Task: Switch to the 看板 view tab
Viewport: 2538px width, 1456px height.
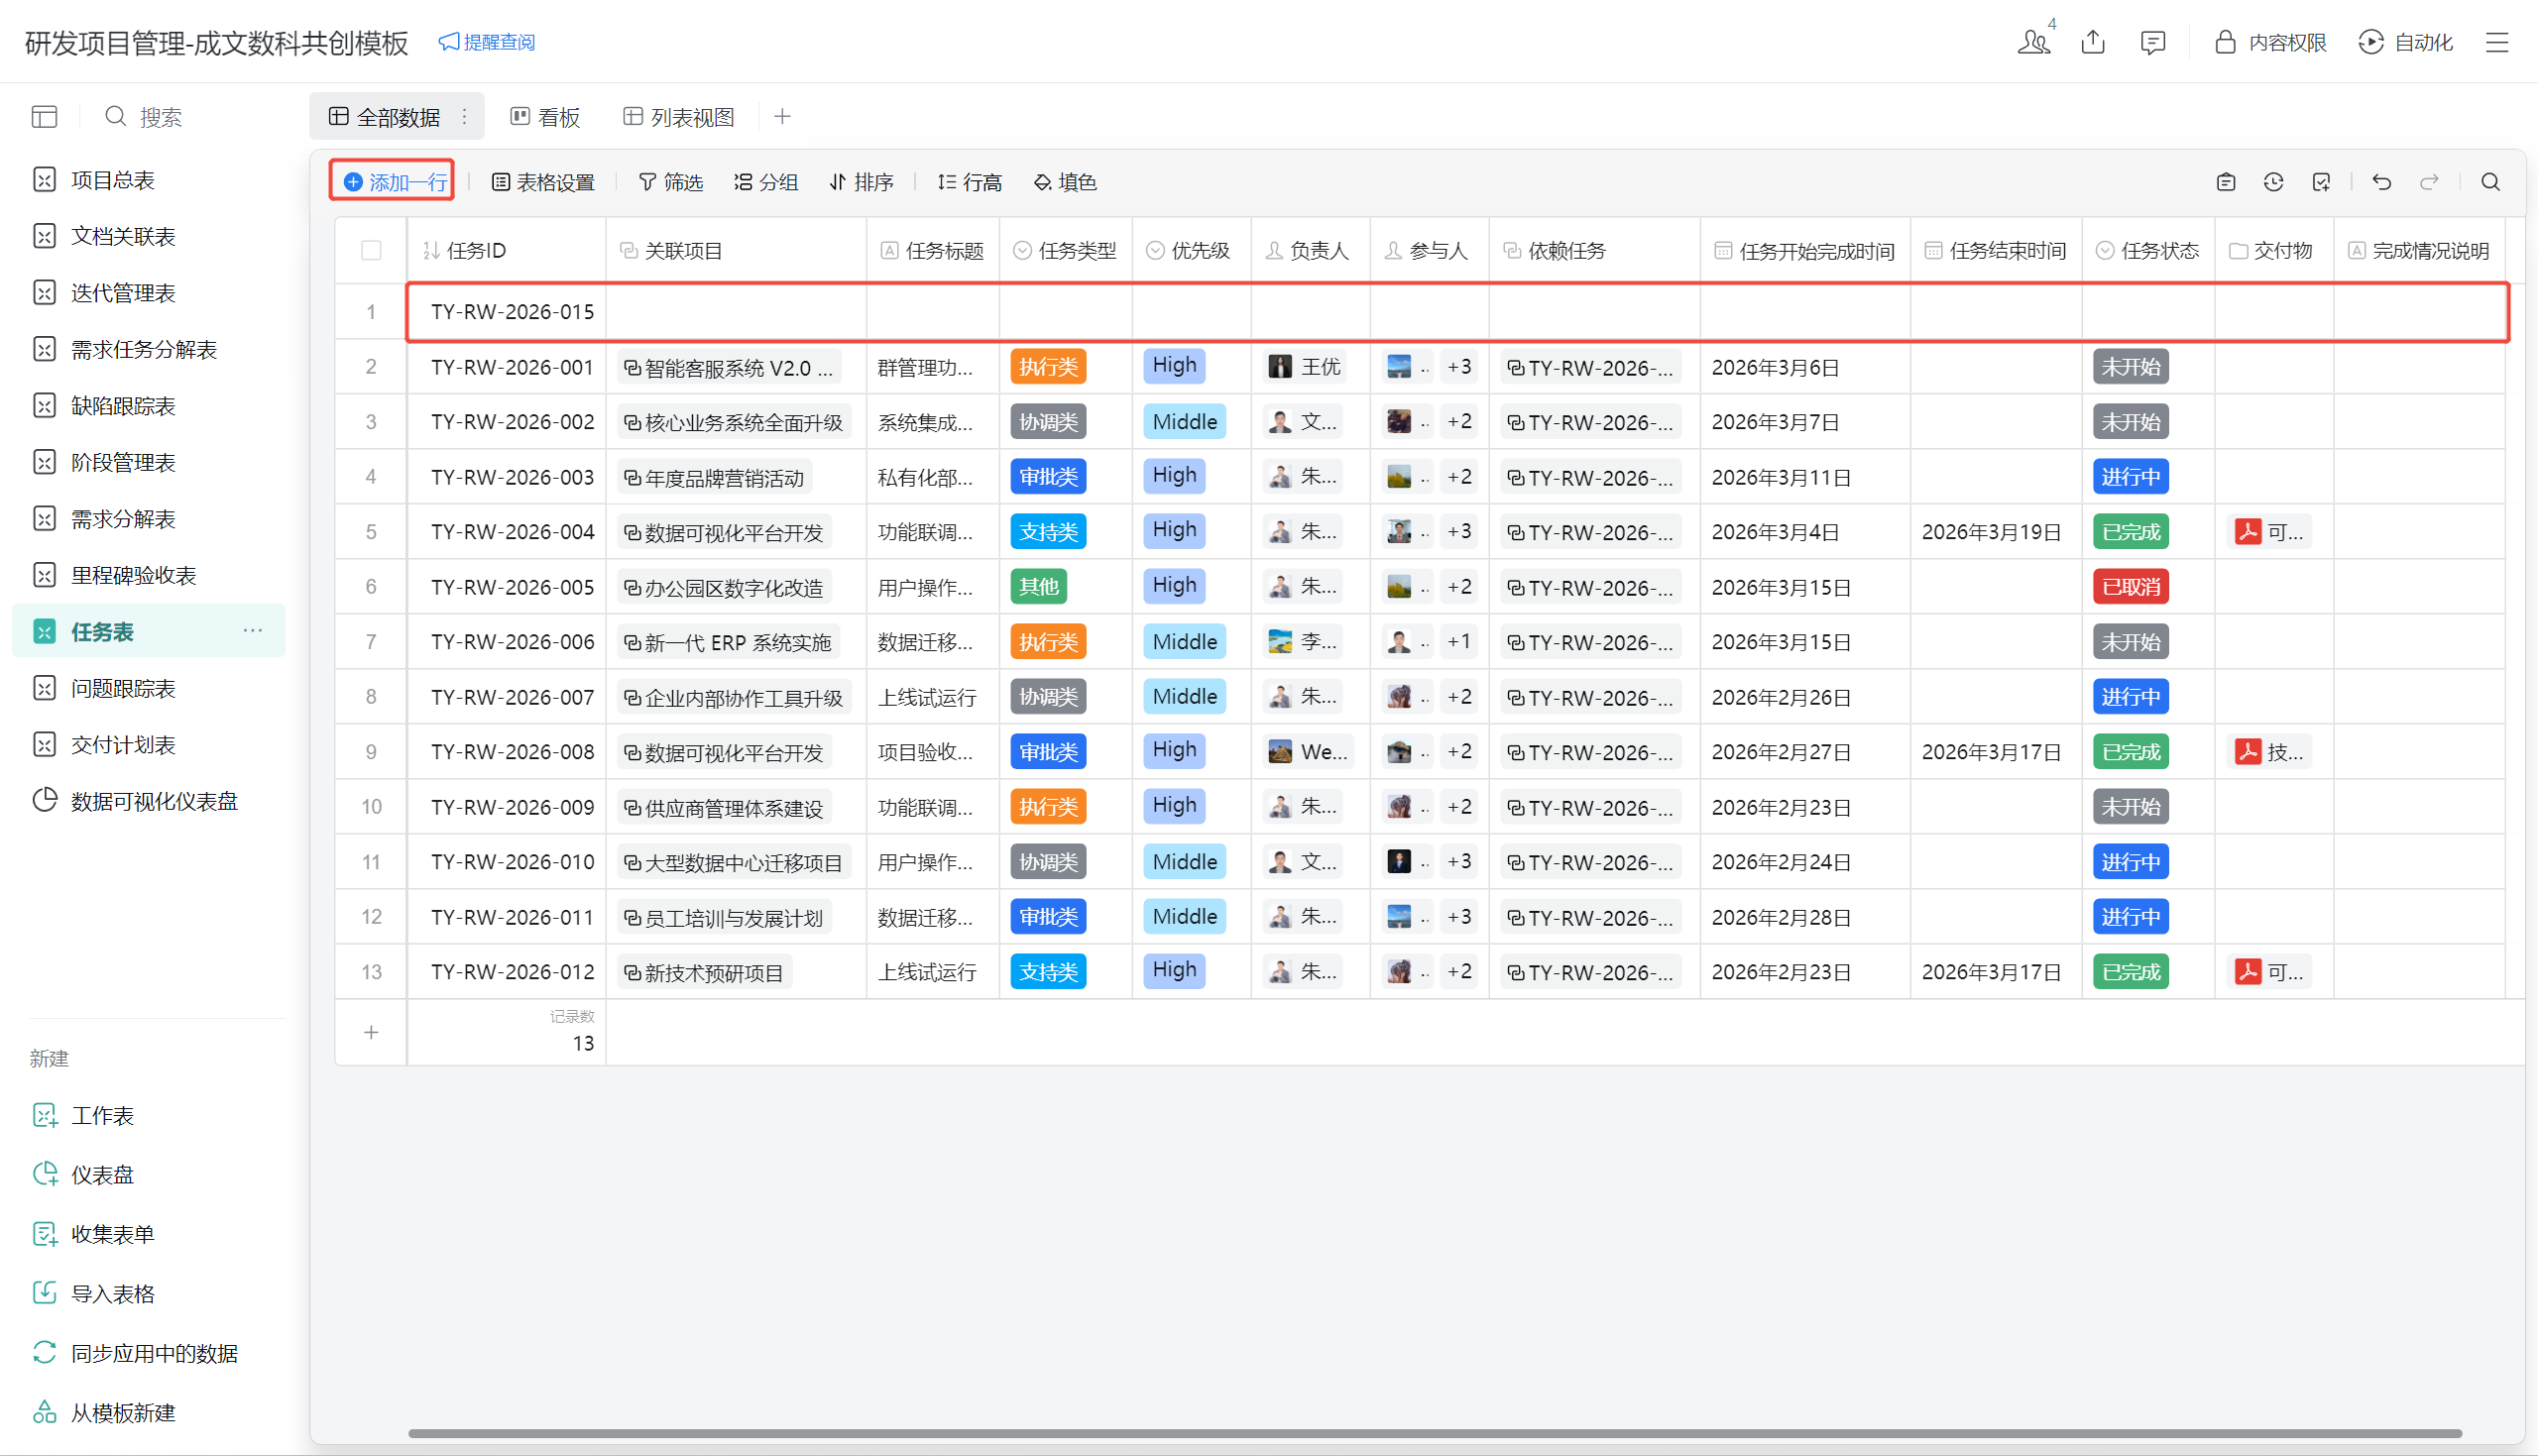Action: pos(545,117)
